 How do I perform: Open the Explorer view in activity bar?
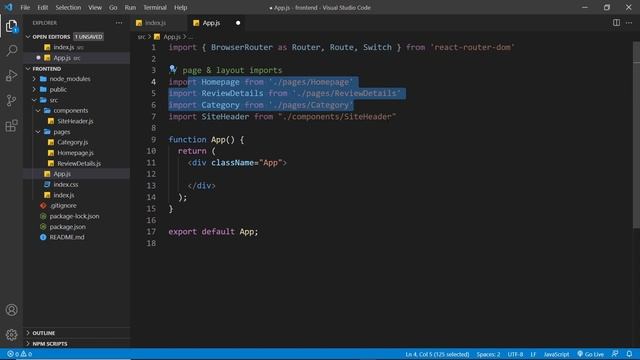(11, 26)
